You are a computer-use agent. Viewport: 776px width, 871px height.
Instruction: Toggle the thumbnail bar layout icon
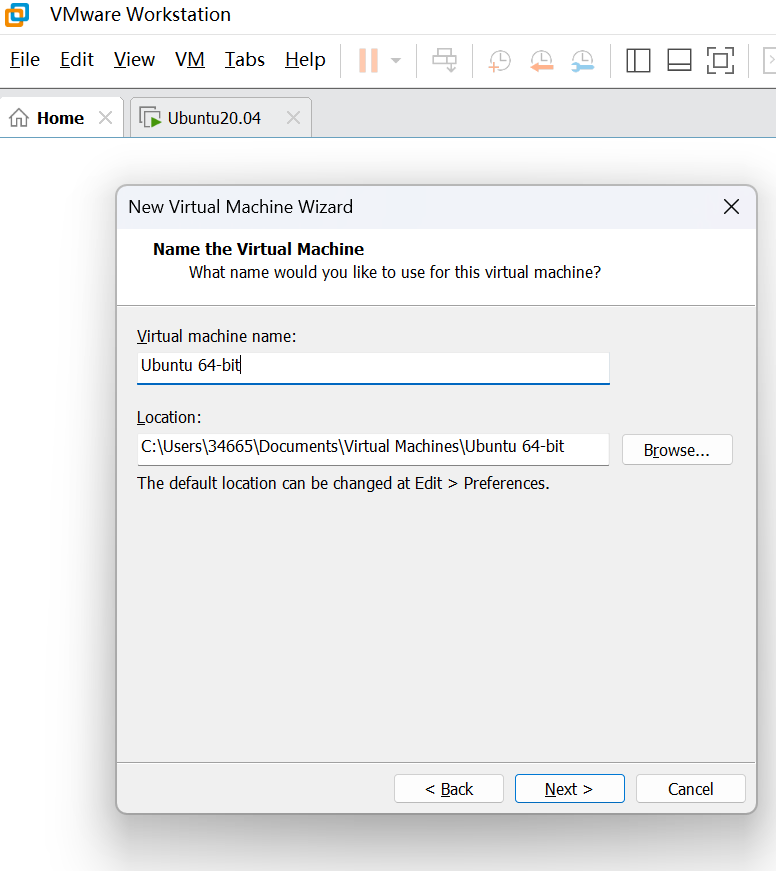[x=679, y=60]
